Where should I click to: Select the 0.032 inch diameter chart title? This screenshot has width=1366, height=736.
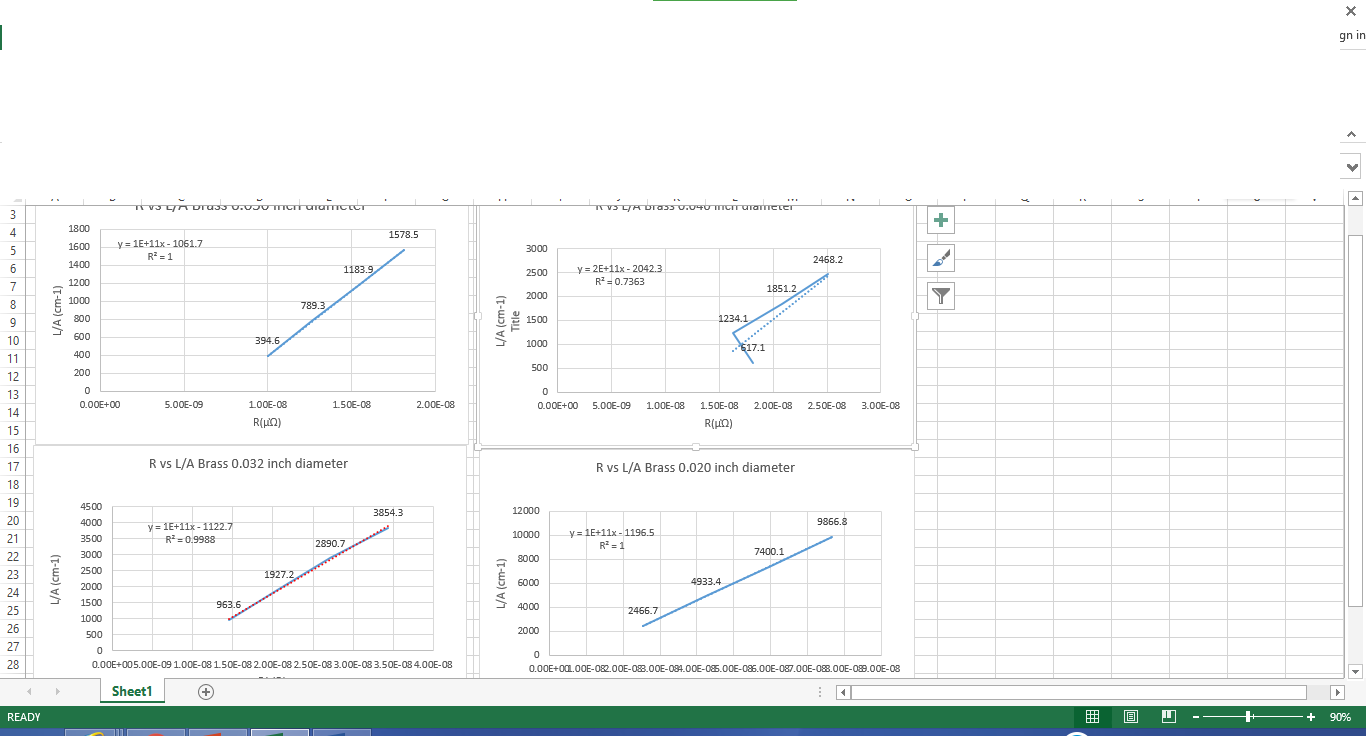[248, 464]
